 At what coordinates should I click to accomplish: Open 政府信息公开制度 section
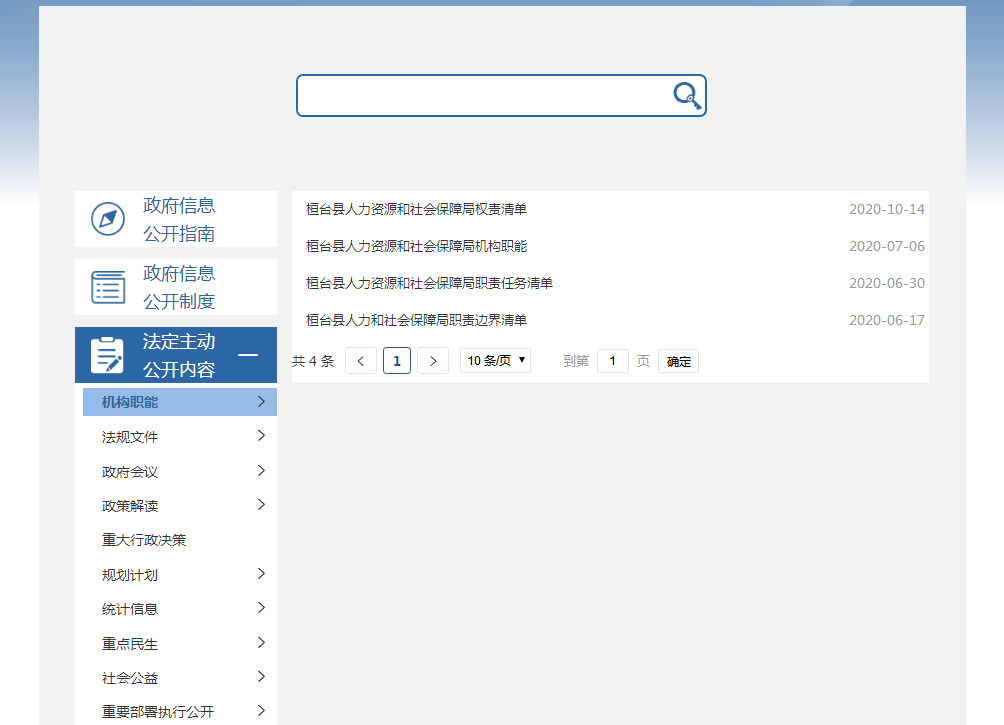(176, 287)
